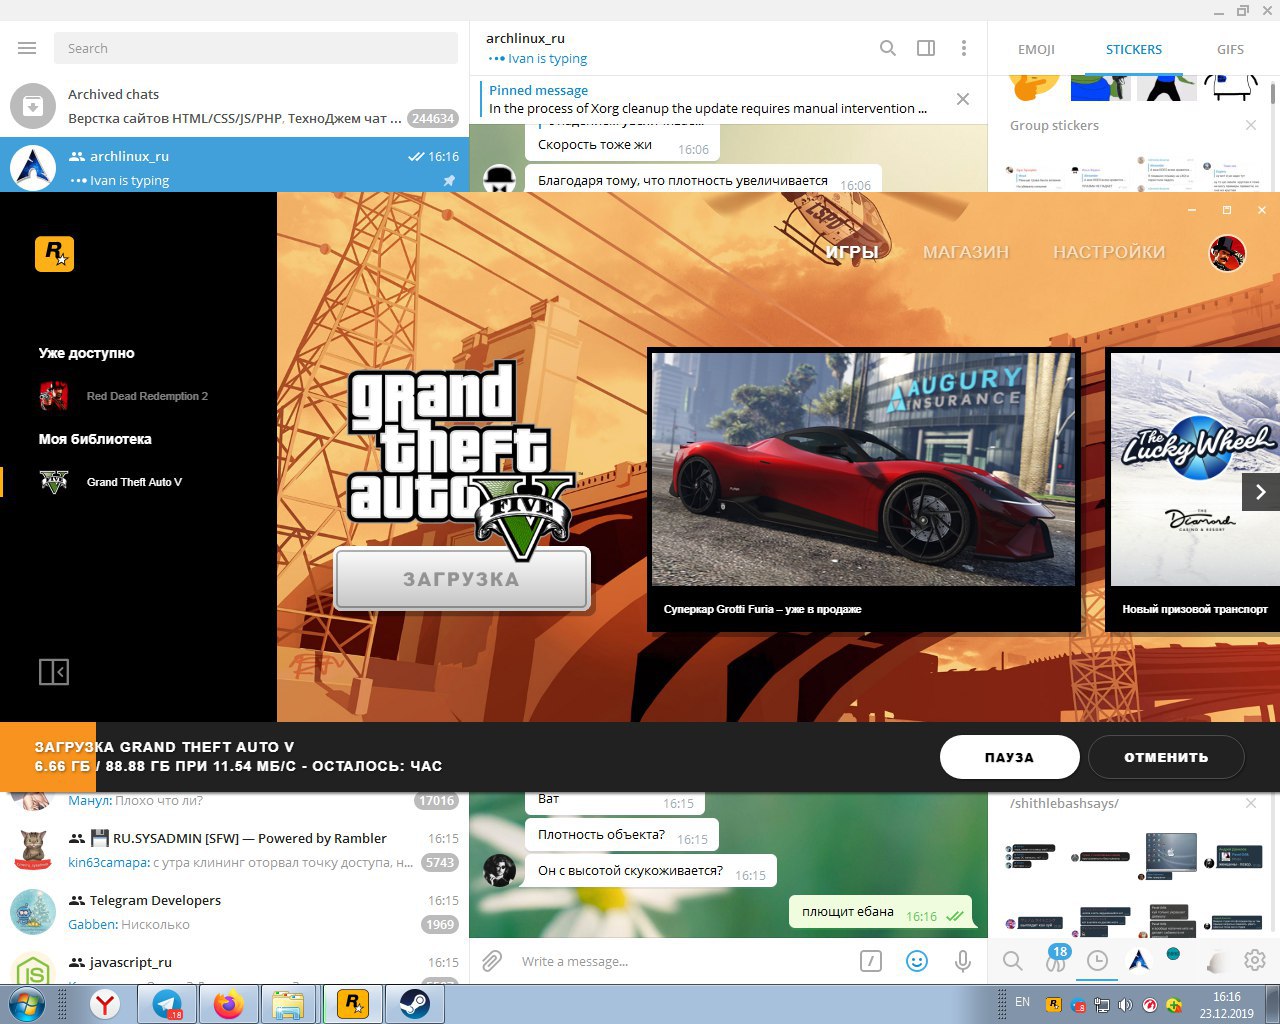This screenshot has height=1024, width=1280.
Task: Click the orange download progress bar
Action: click(x=48, y=757)
